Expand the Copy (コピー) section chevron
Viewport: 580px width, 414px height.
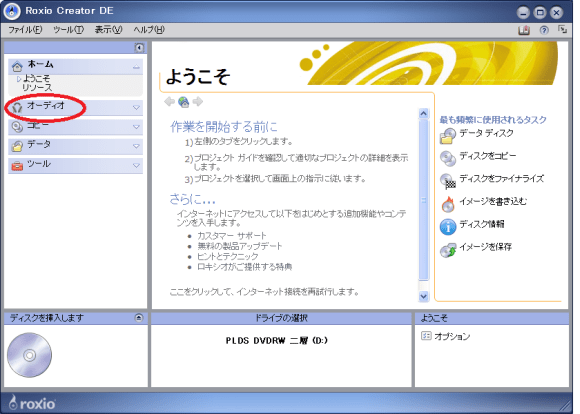(x=136, y=127)
